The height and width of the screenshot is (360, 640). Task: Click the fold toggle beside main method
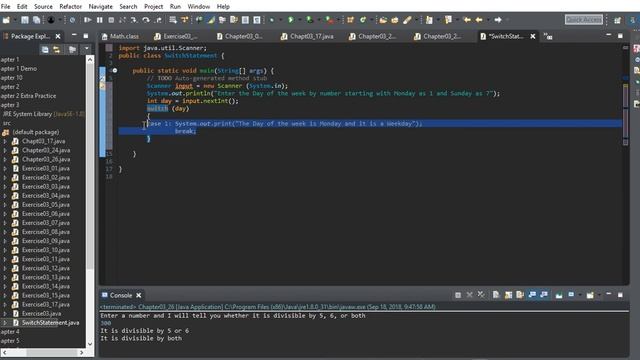tap(115, 71)
